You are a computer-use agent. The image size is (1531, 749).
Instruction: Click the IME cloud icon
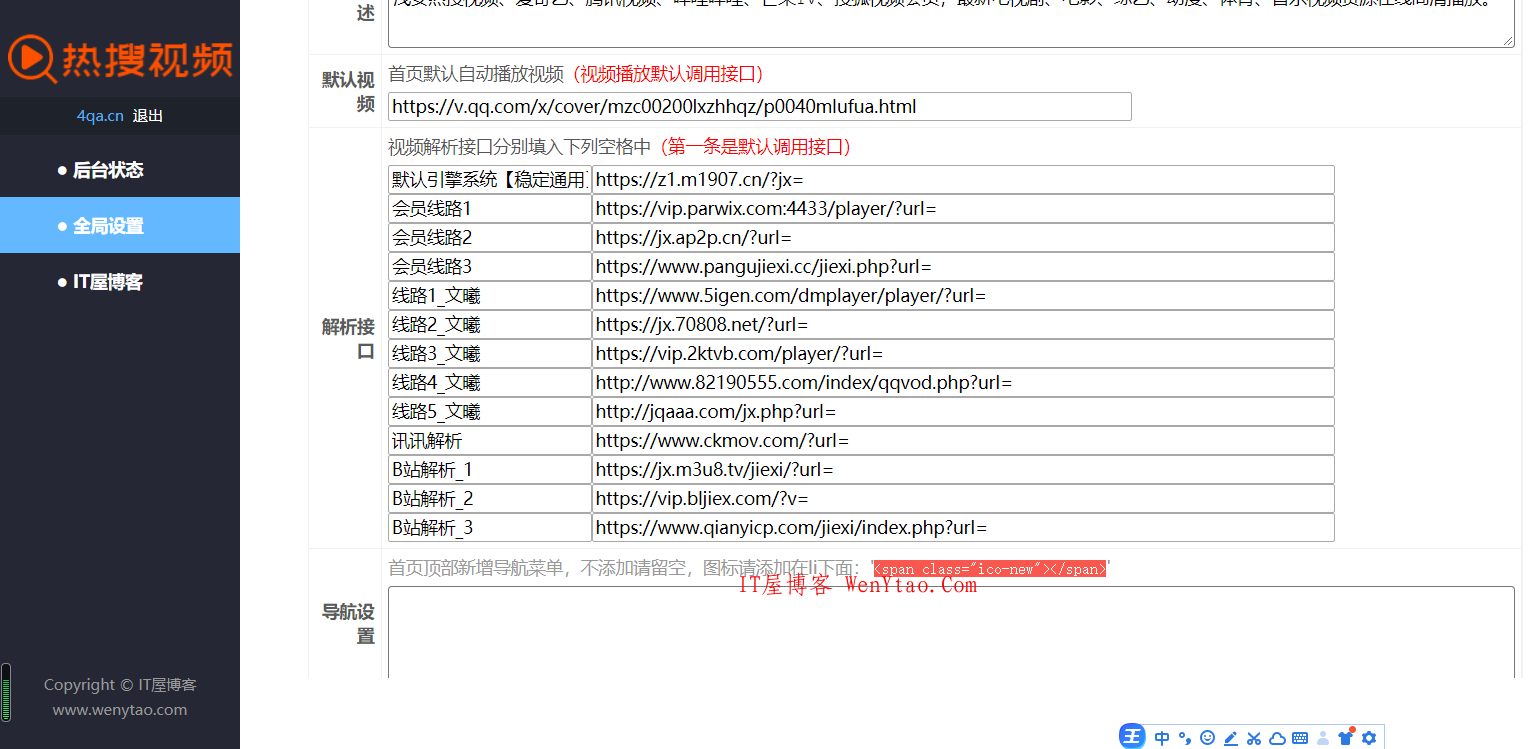[1277, 738]
